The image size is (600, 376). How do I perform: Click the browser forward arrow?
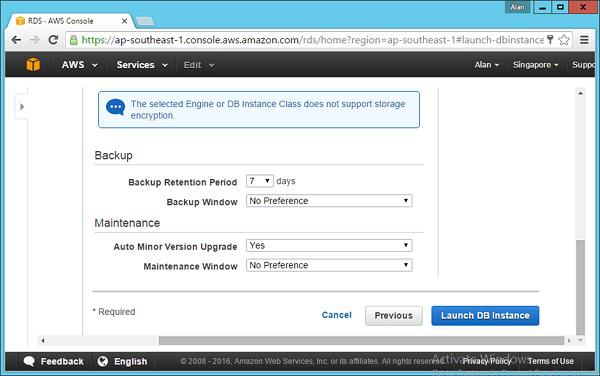tap(34, 40)
